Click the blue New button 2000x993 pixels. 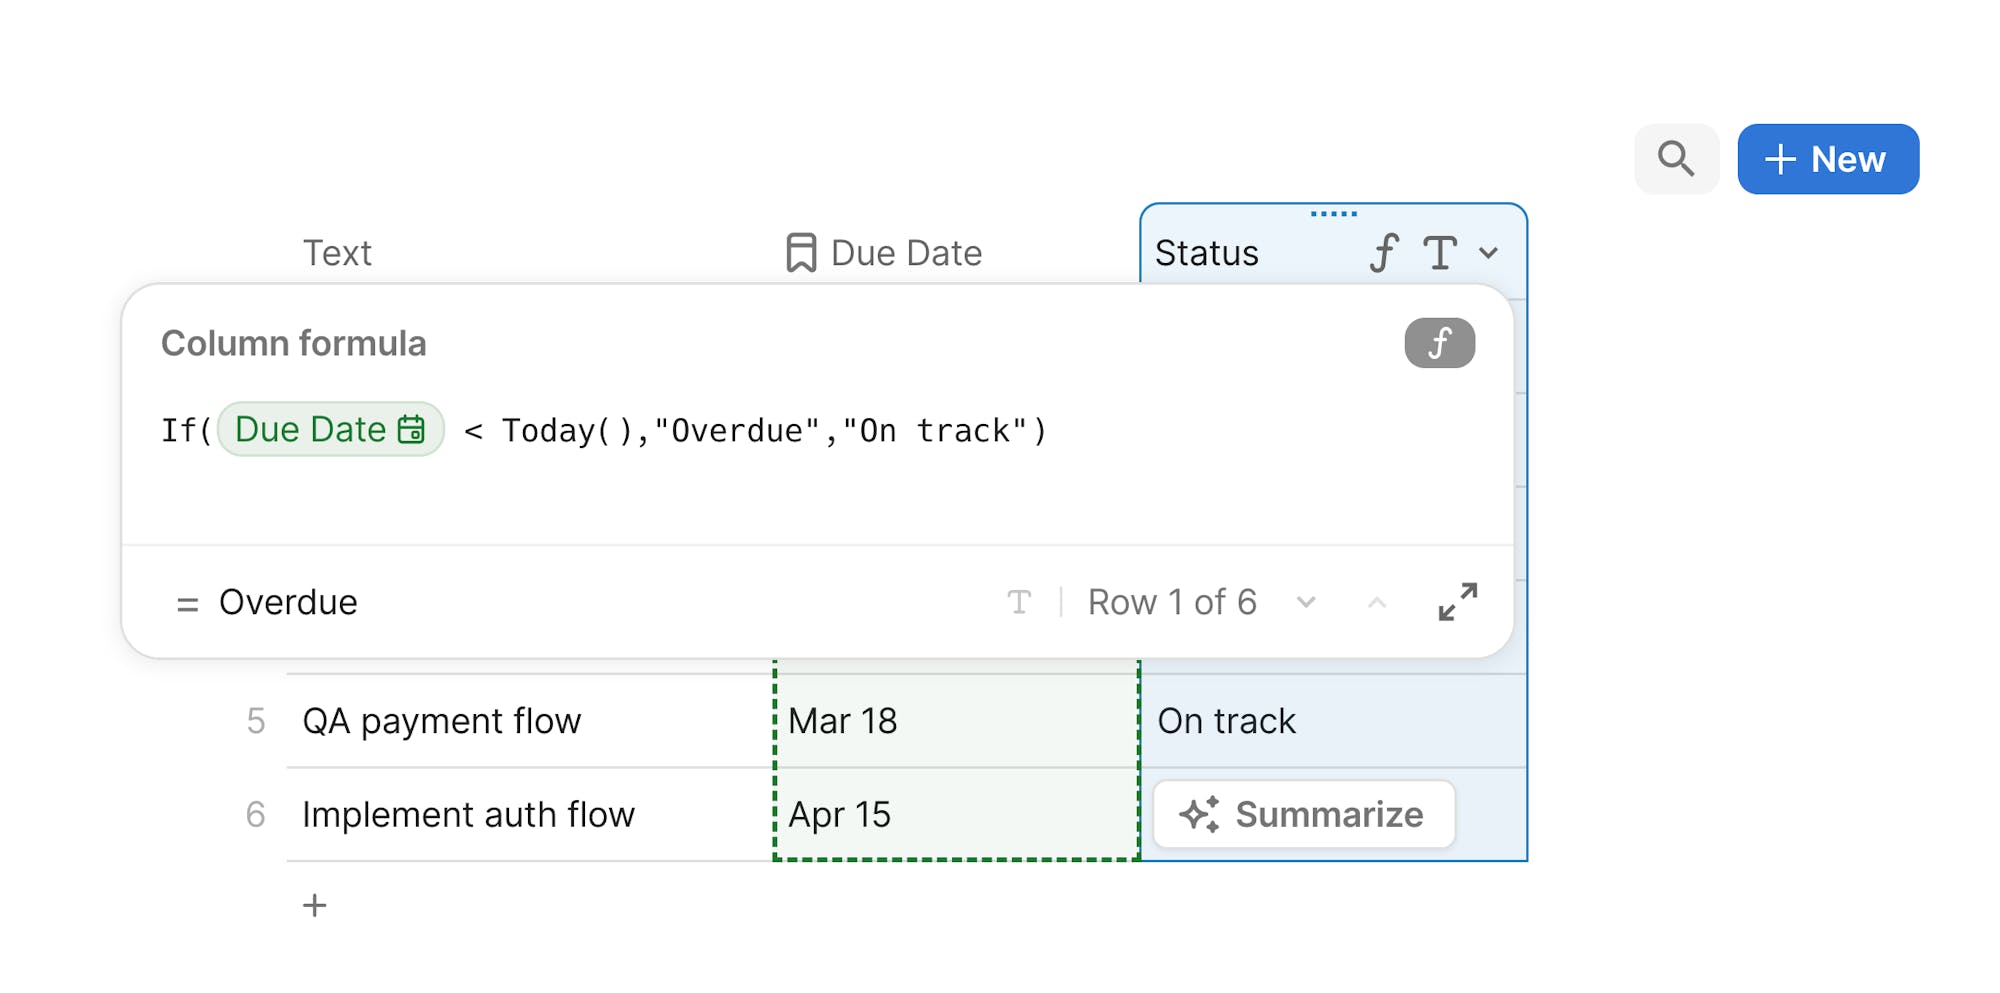tap(1827, 159)
